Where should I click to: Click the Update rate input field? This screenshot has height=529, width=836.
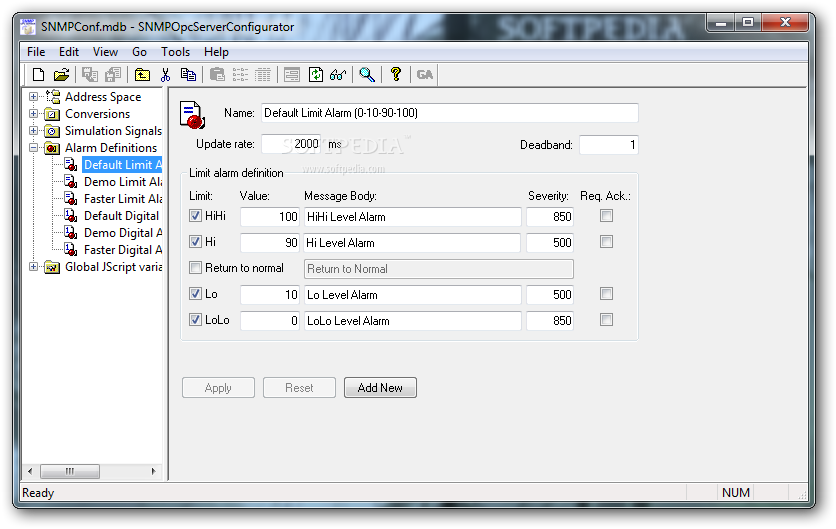click(291, 144)
